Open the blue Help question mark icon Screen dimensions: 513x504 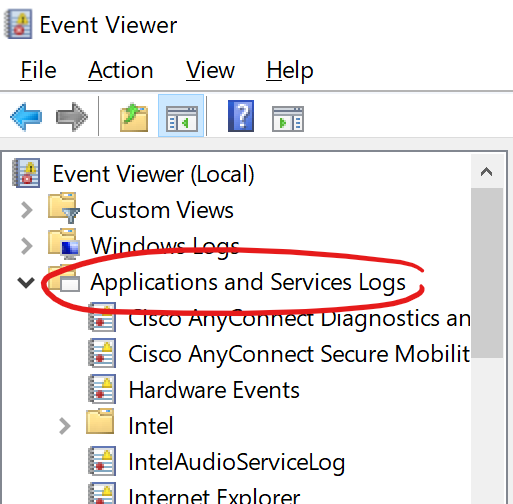[241, 116]
